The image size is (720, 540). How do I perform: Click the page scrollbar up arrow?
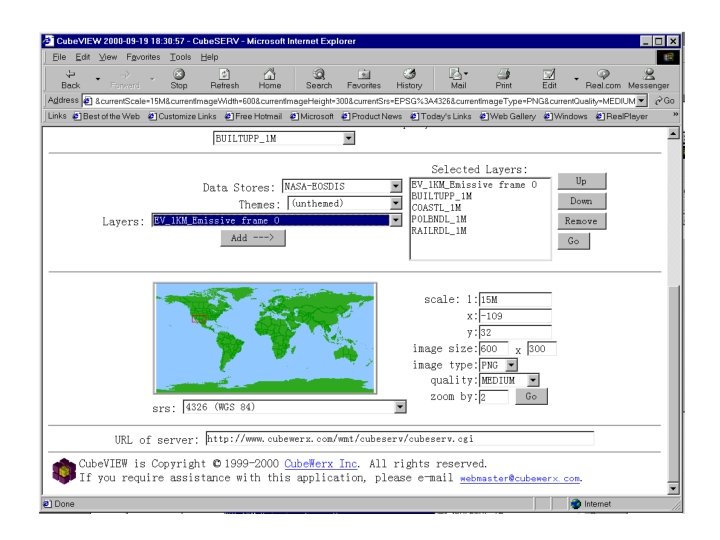(x=673, y=133)
